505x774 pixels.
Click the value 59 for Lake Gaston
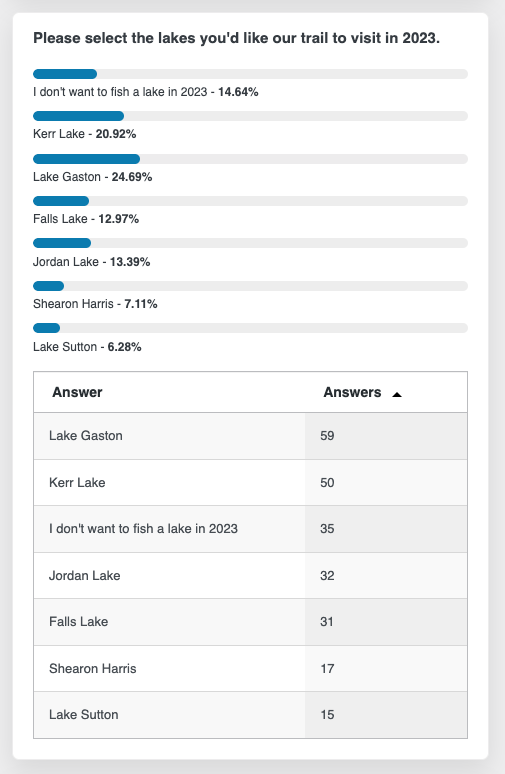pyautogui.click(x=327, y=436)
